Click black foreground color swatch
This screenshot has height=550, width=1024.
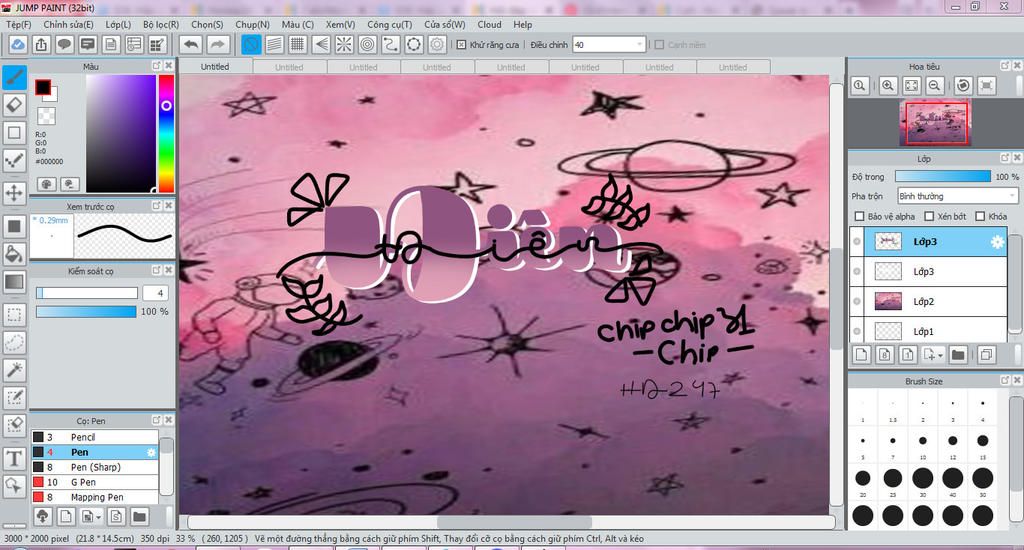[x=43, y=87]
